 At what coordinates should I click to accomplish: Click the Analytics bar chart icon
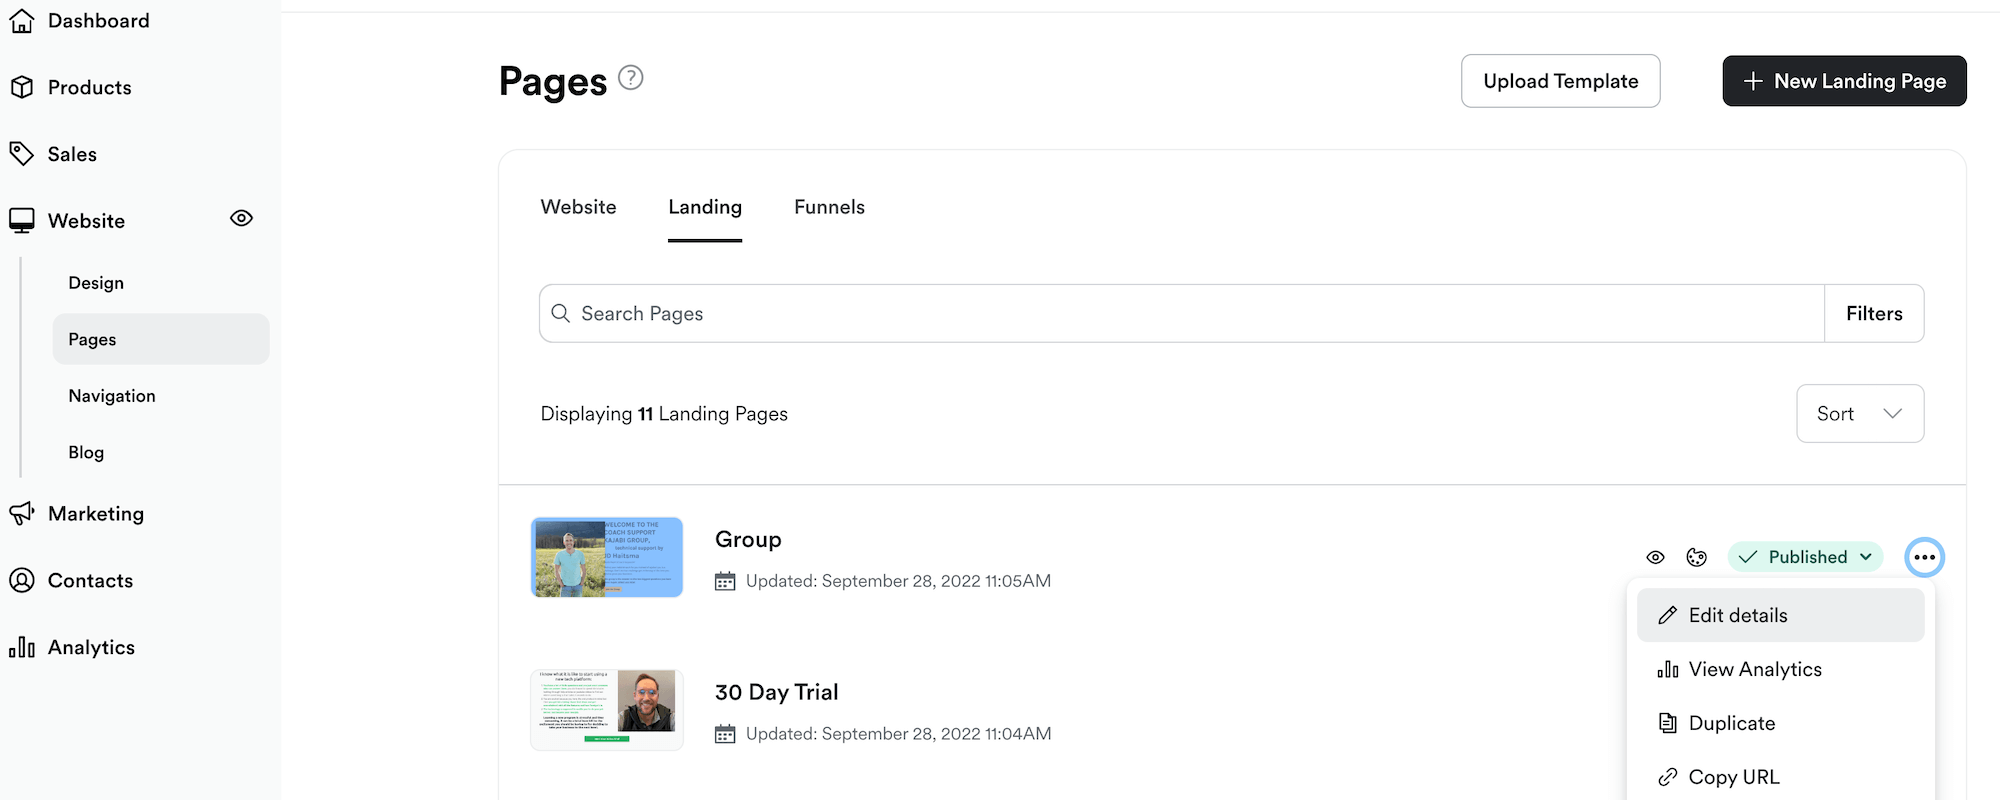[22, 647]
